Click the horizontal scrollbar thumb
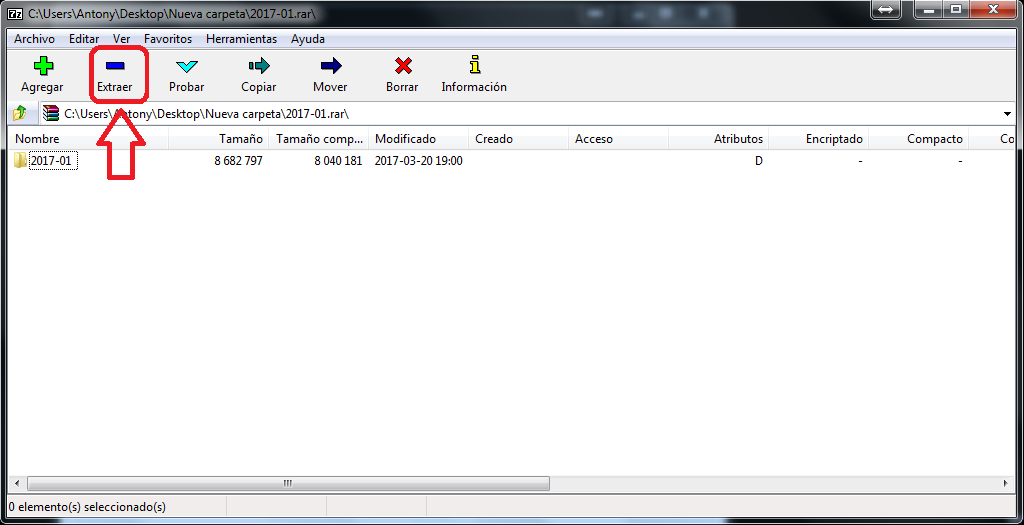Screen dimensions: 1024x525 (x=288, y=484)
